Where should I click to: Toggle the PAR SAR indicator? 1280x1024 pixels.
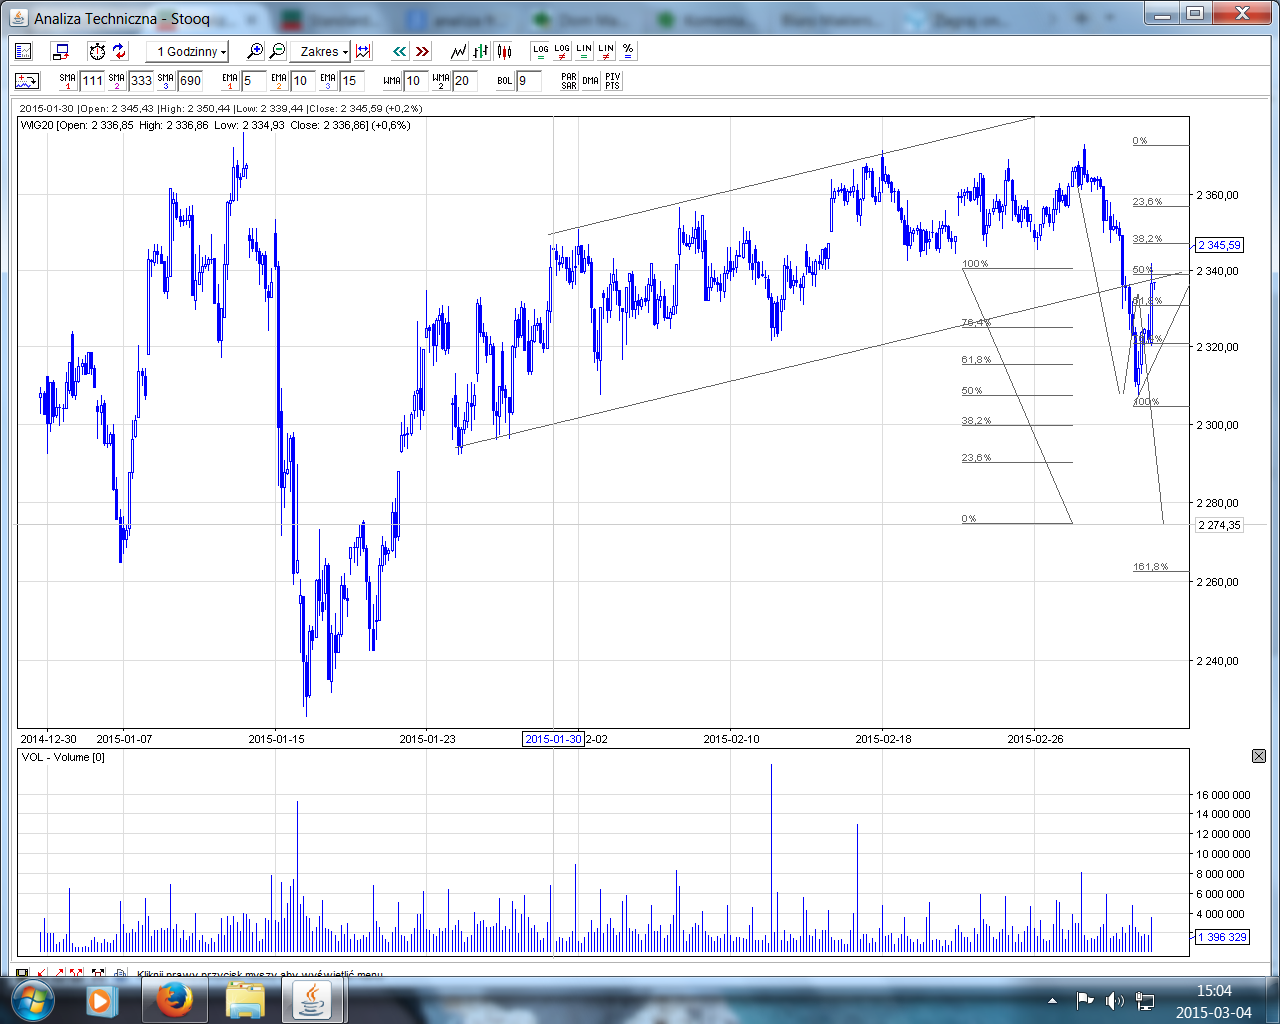coord(569,81)
